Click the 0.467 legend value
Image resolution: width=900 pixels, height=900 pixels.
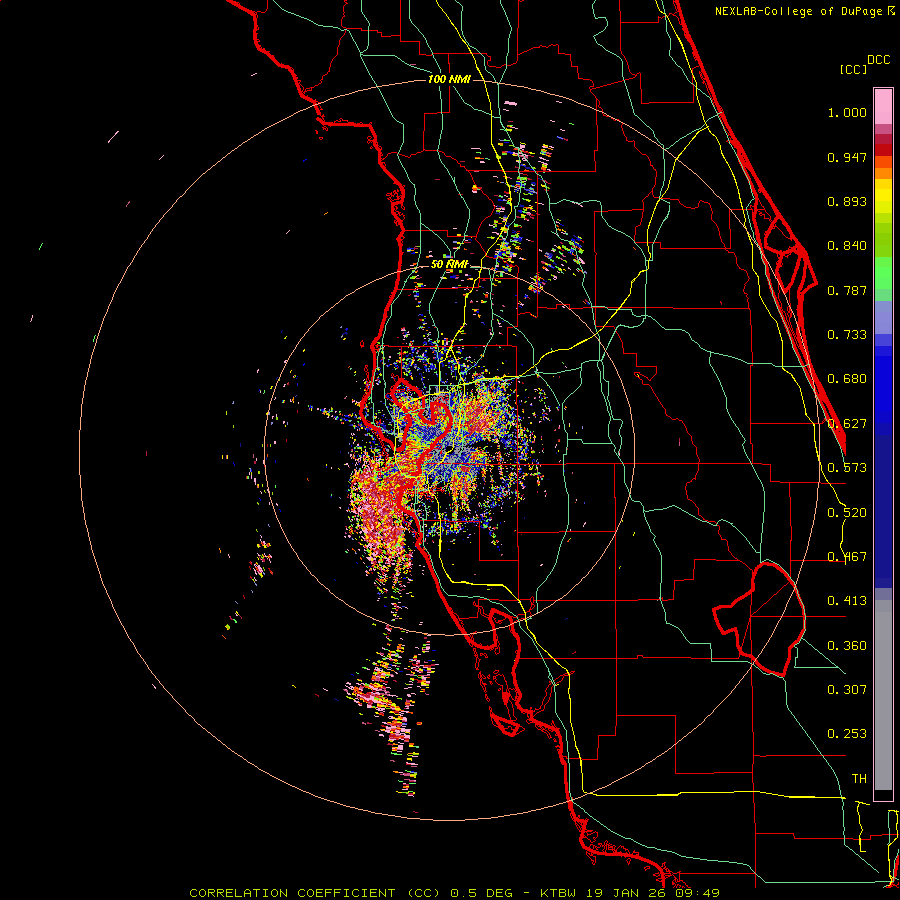tap(847, 557)
